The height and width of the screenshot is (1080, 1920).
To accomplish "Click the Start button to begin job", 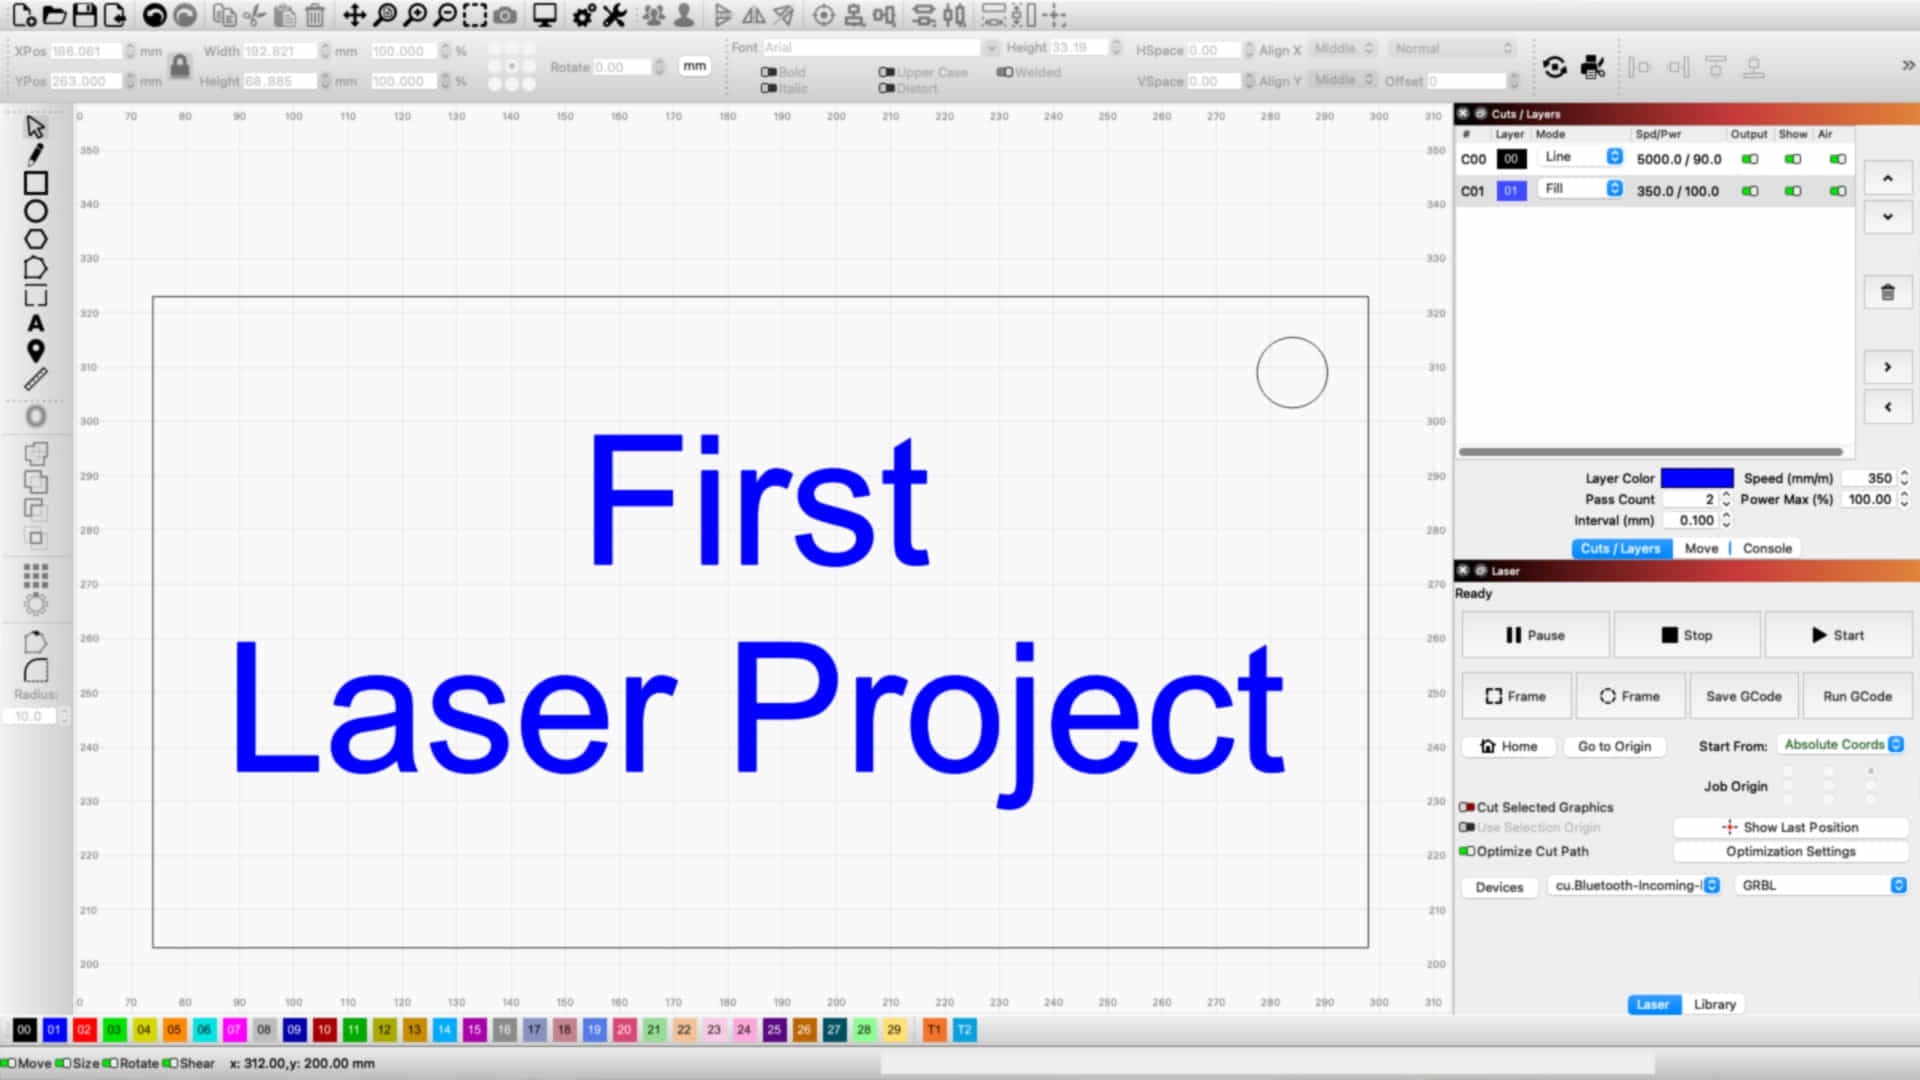I will [1837, 634].
